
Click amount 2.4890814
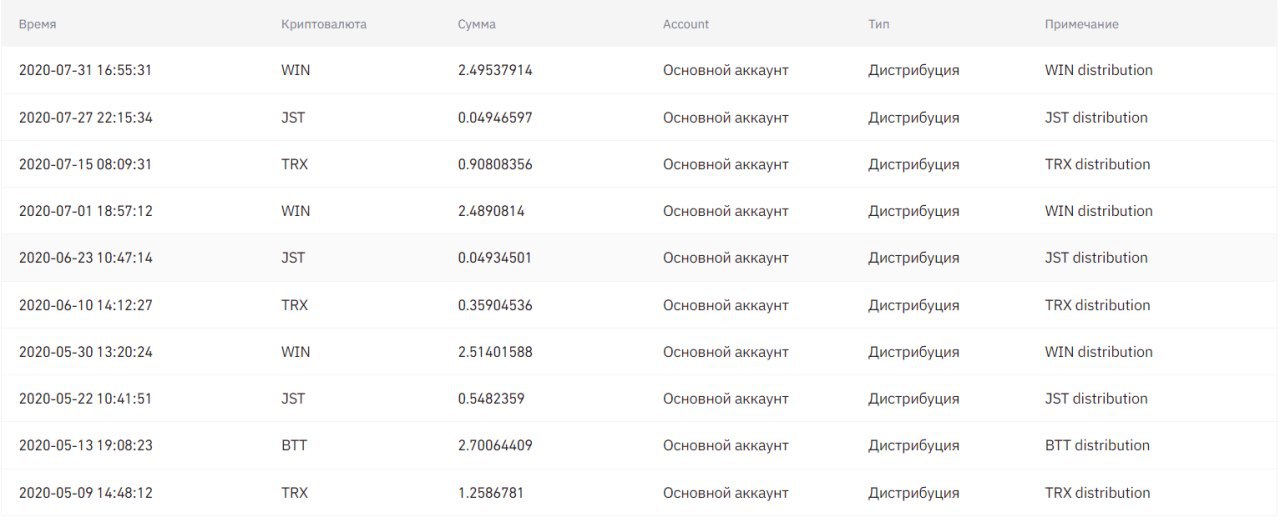pyautogui.click(x=491, y=211)
